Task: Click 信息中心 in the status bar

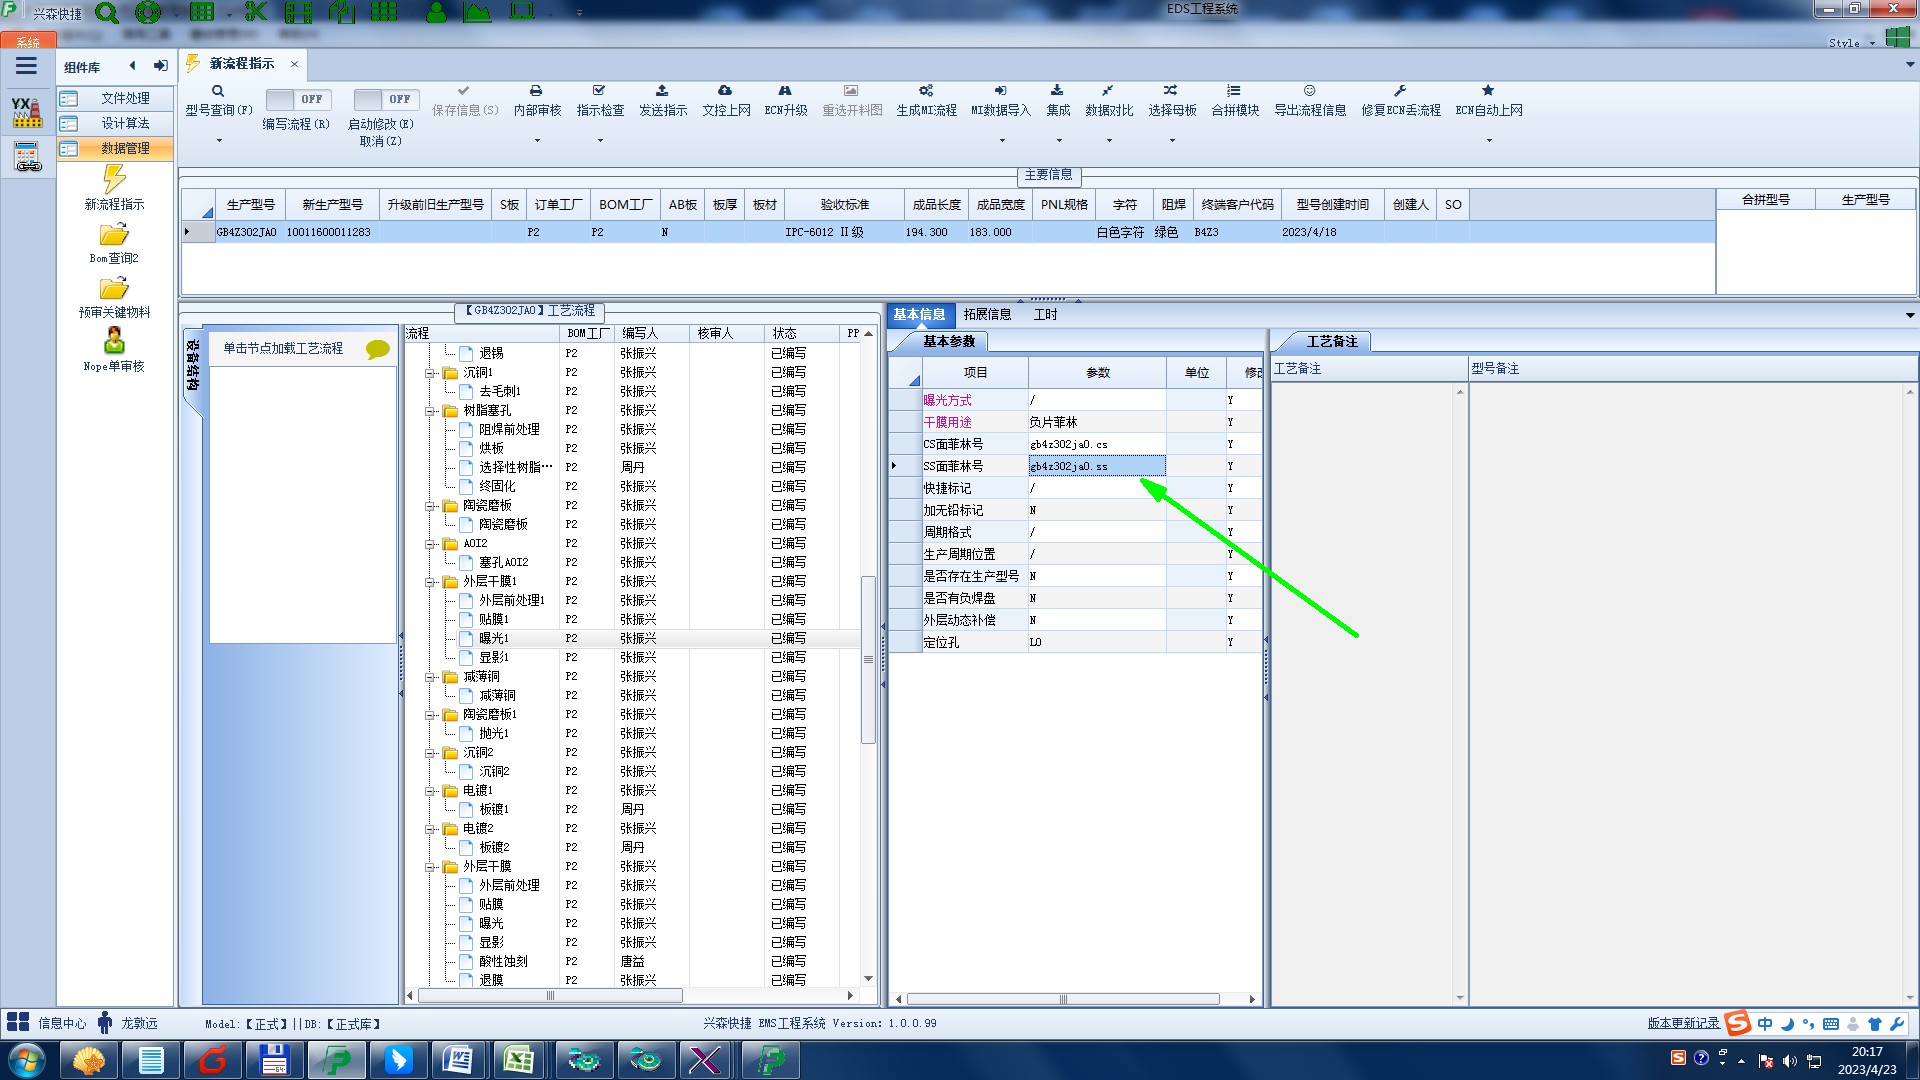Action: pos(62,1023)
